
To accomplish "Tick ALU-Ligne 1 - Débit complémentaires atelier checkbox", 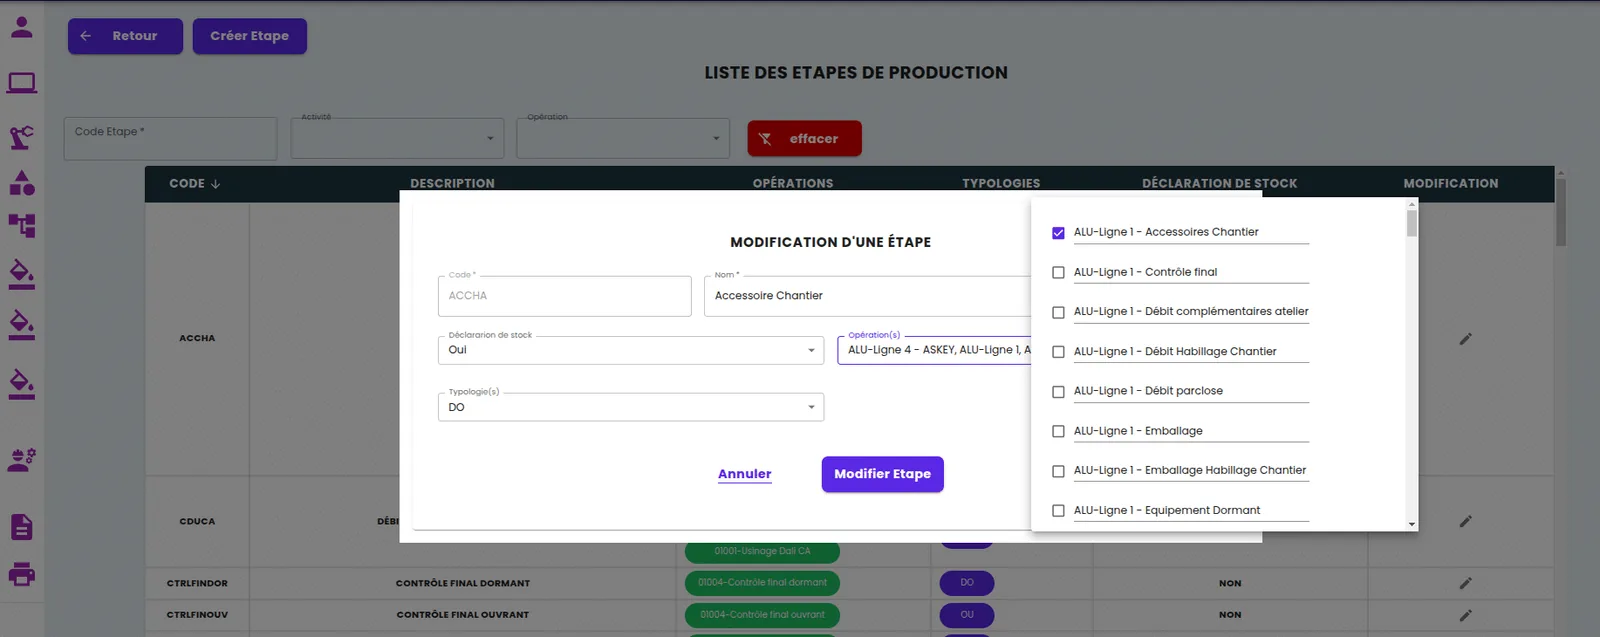I will (x=1058, y=313).
